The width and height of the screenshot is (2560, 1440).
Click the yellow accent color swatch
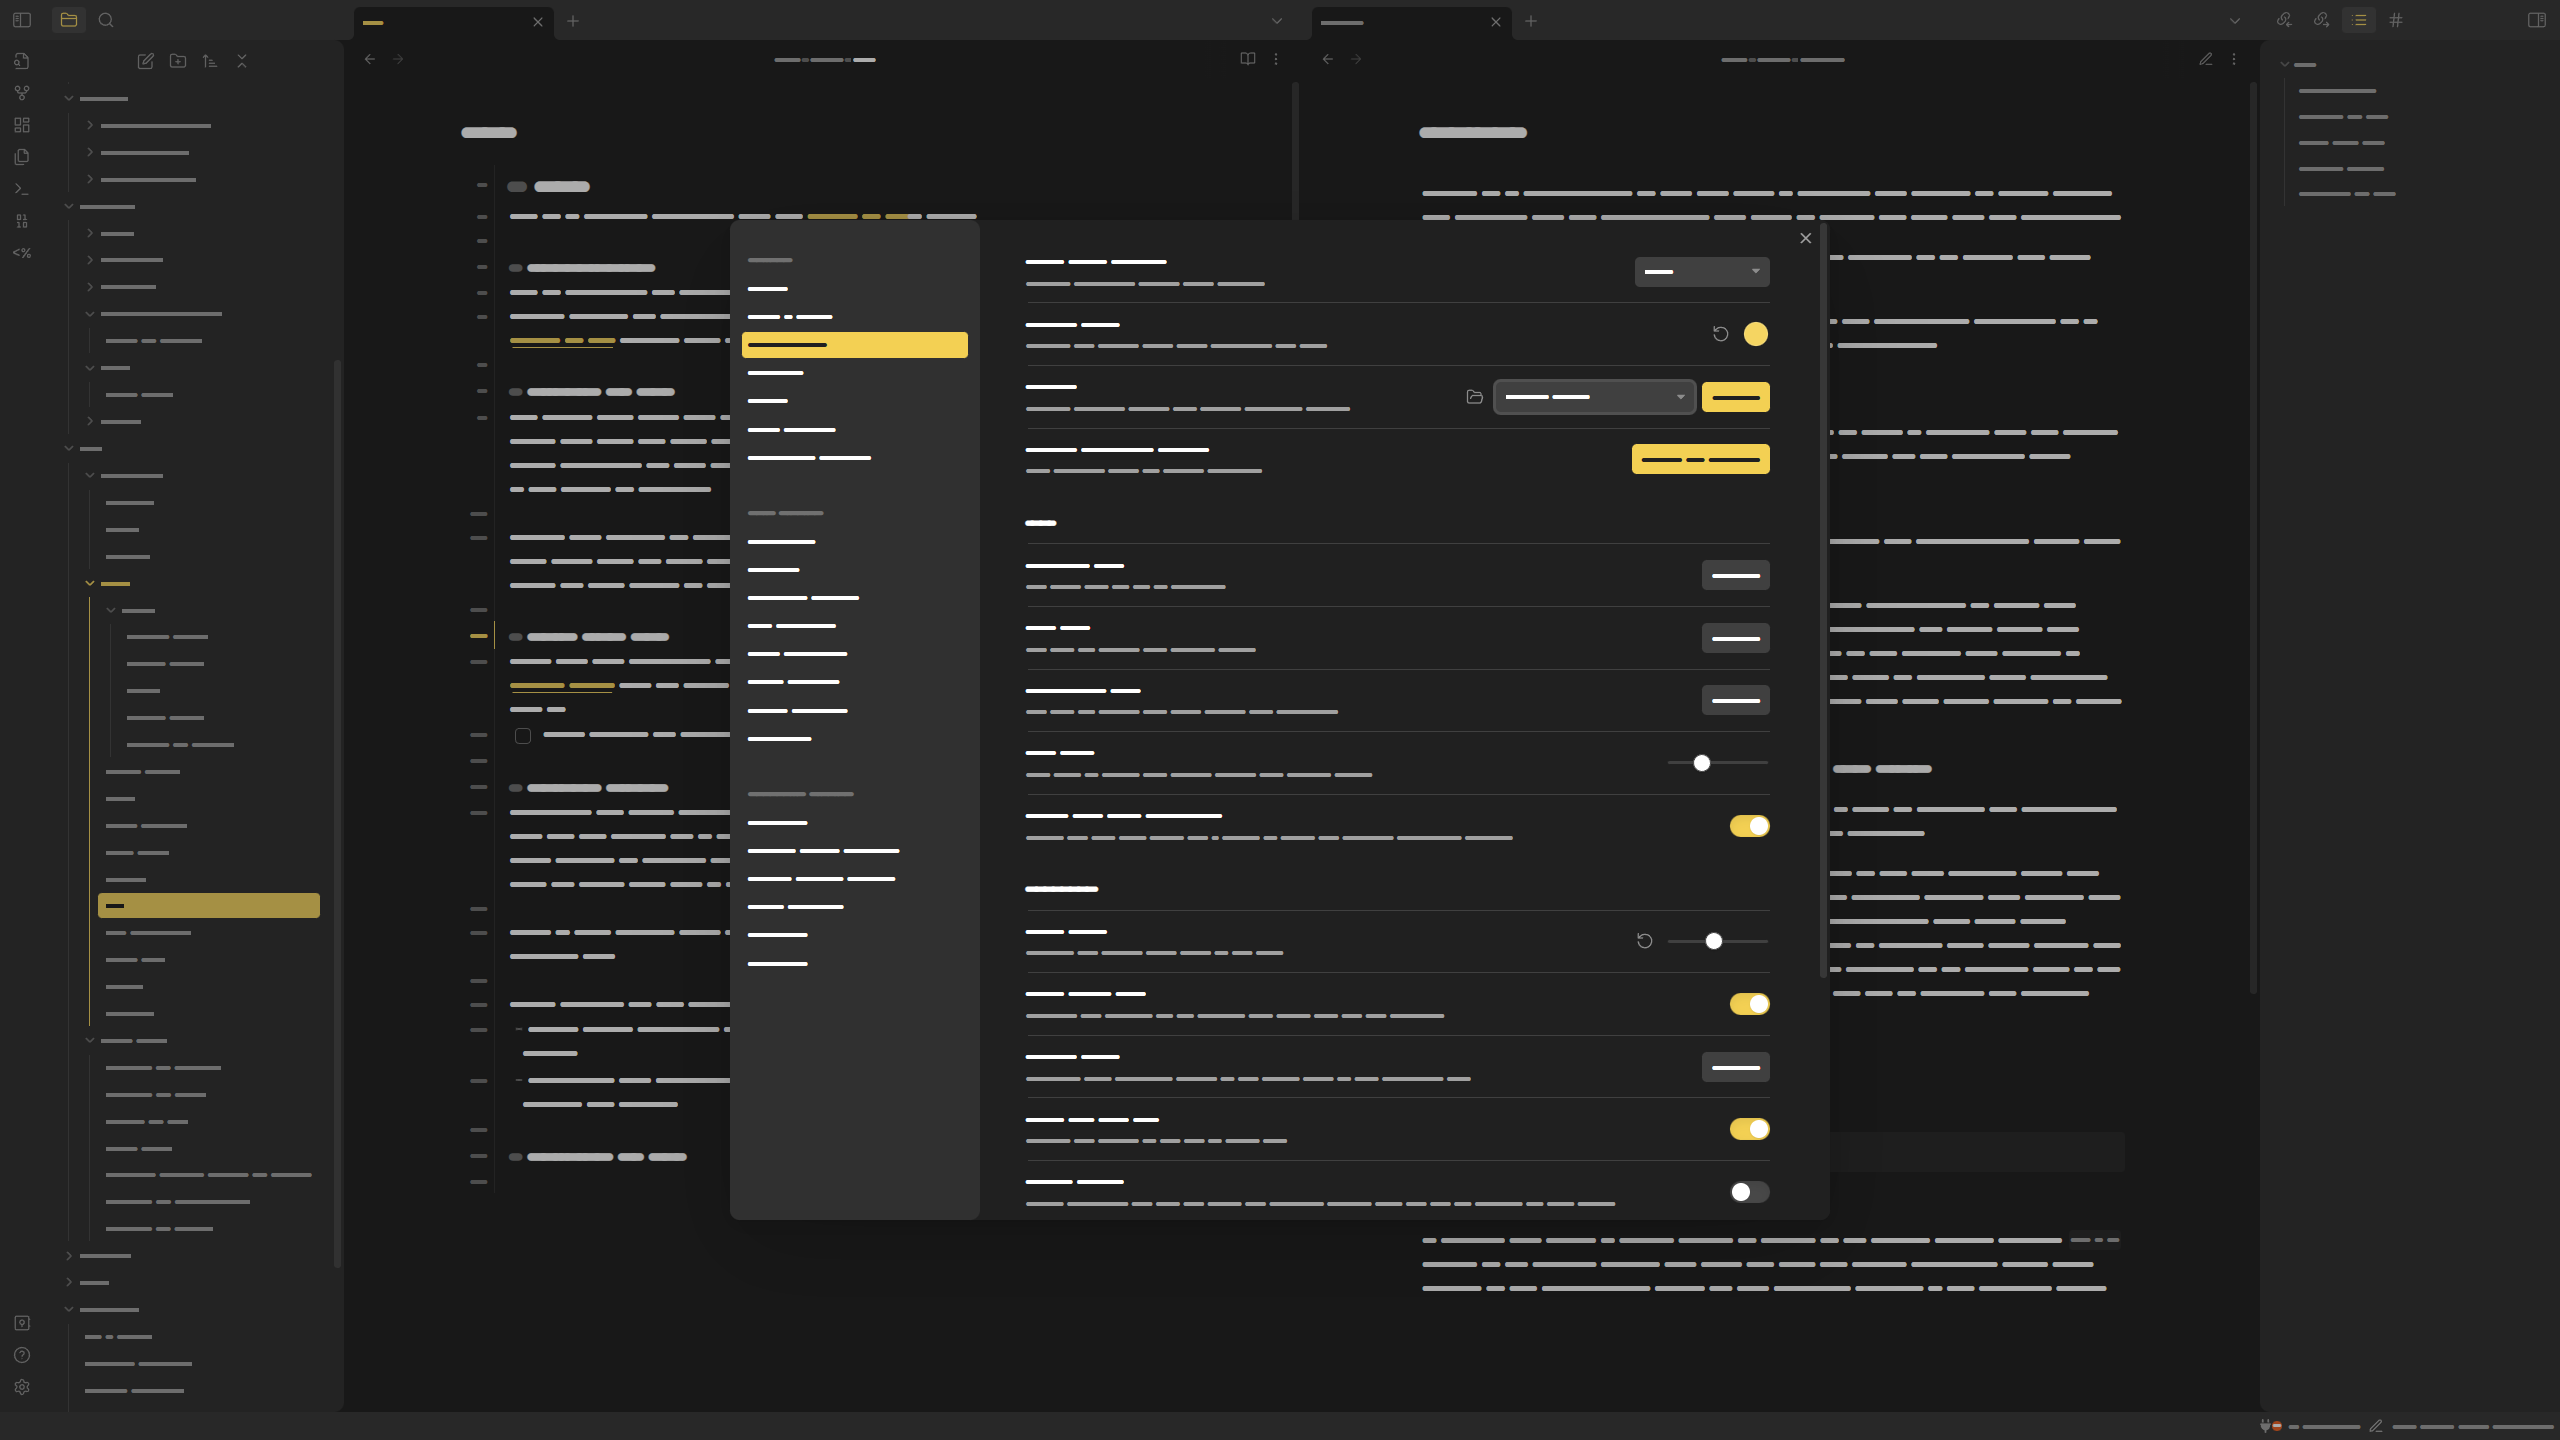1755,334
